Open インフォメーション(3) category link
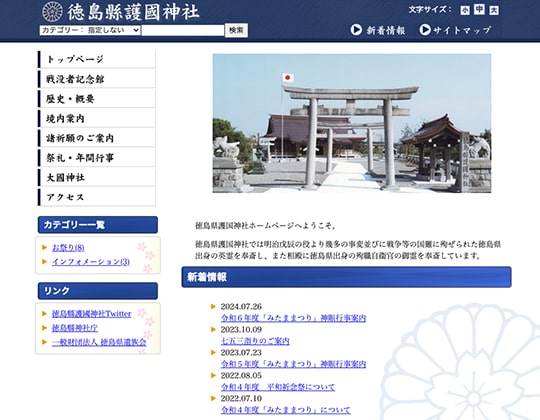 91,262
